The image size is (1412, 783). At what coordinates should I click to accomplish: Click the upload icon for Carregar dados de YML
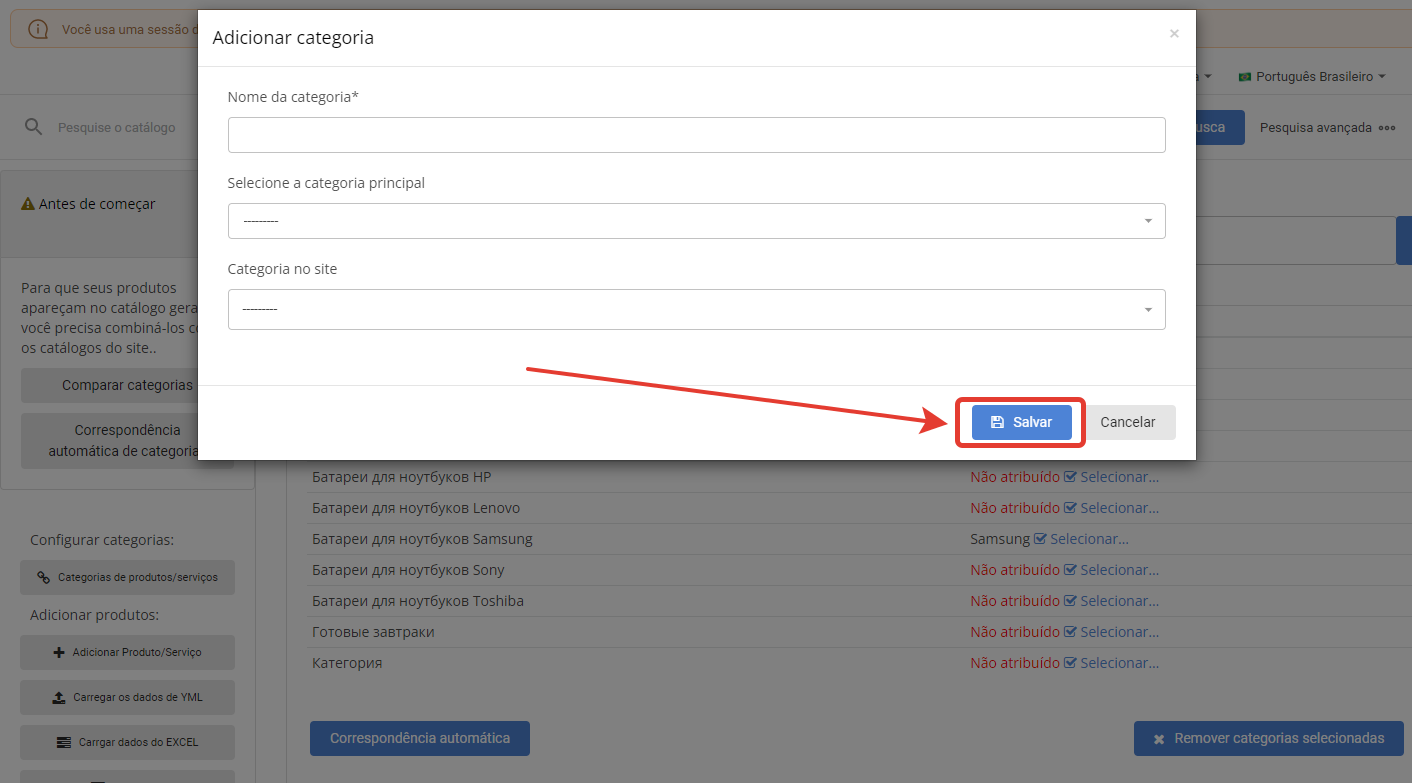click(59, 697)
